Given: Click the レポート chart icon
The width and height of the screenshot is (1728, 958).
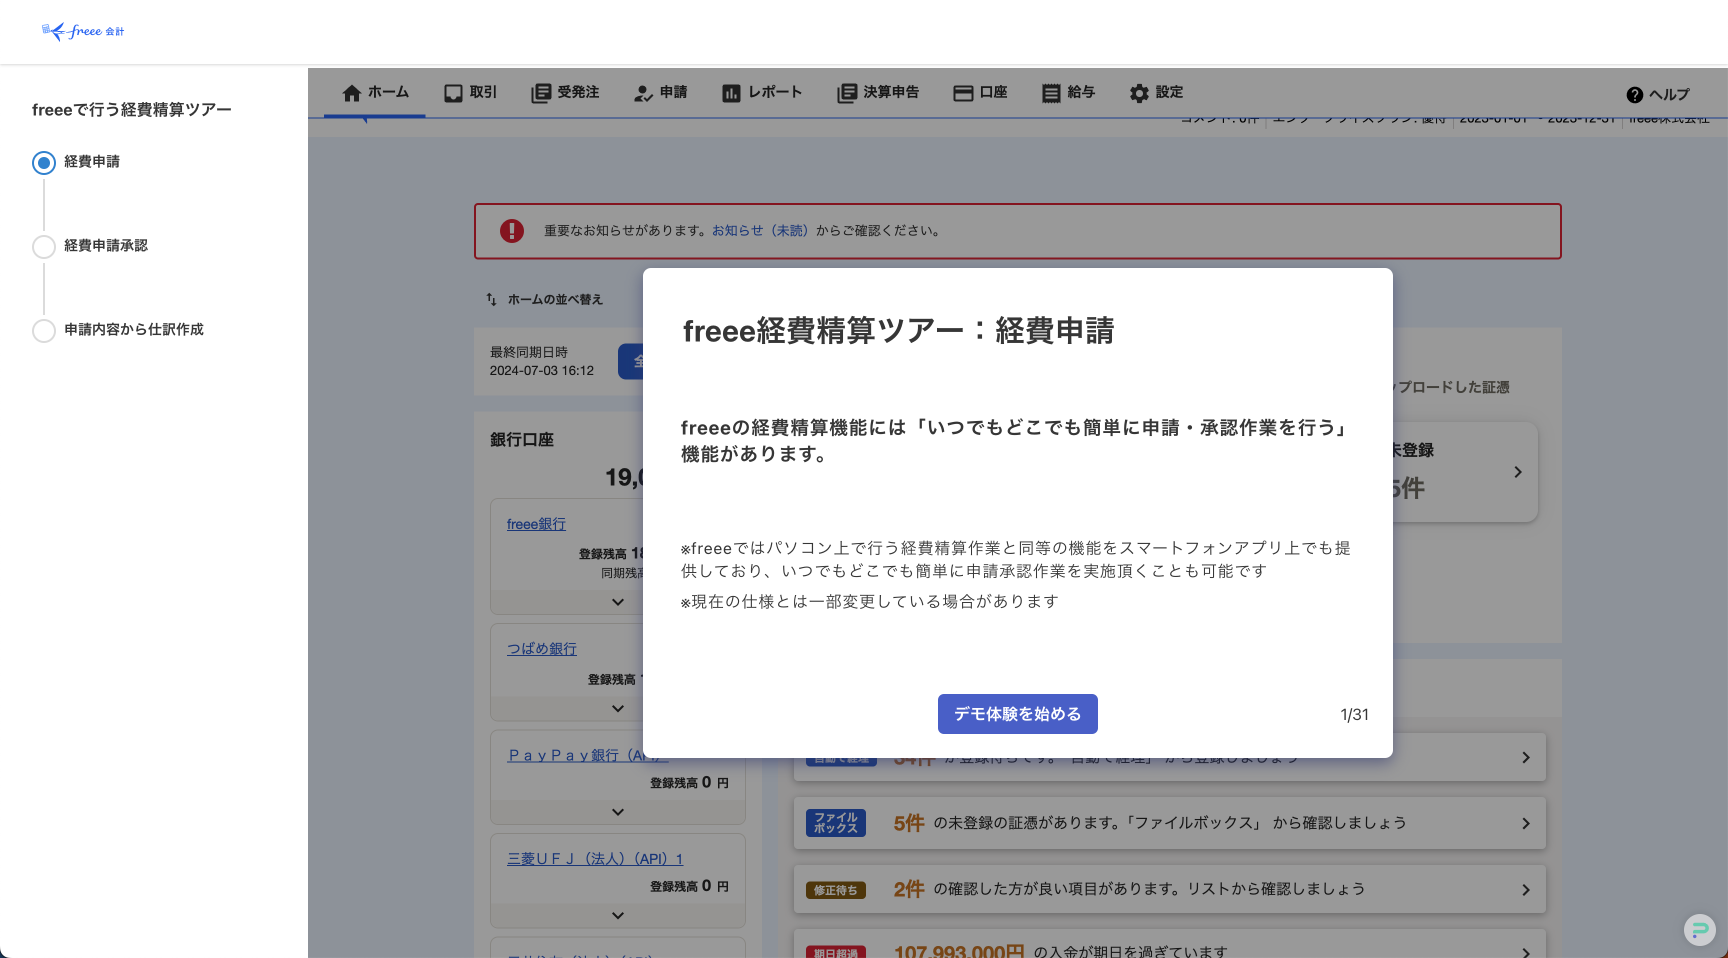Looking at the screenshot, I should point(731,93).
